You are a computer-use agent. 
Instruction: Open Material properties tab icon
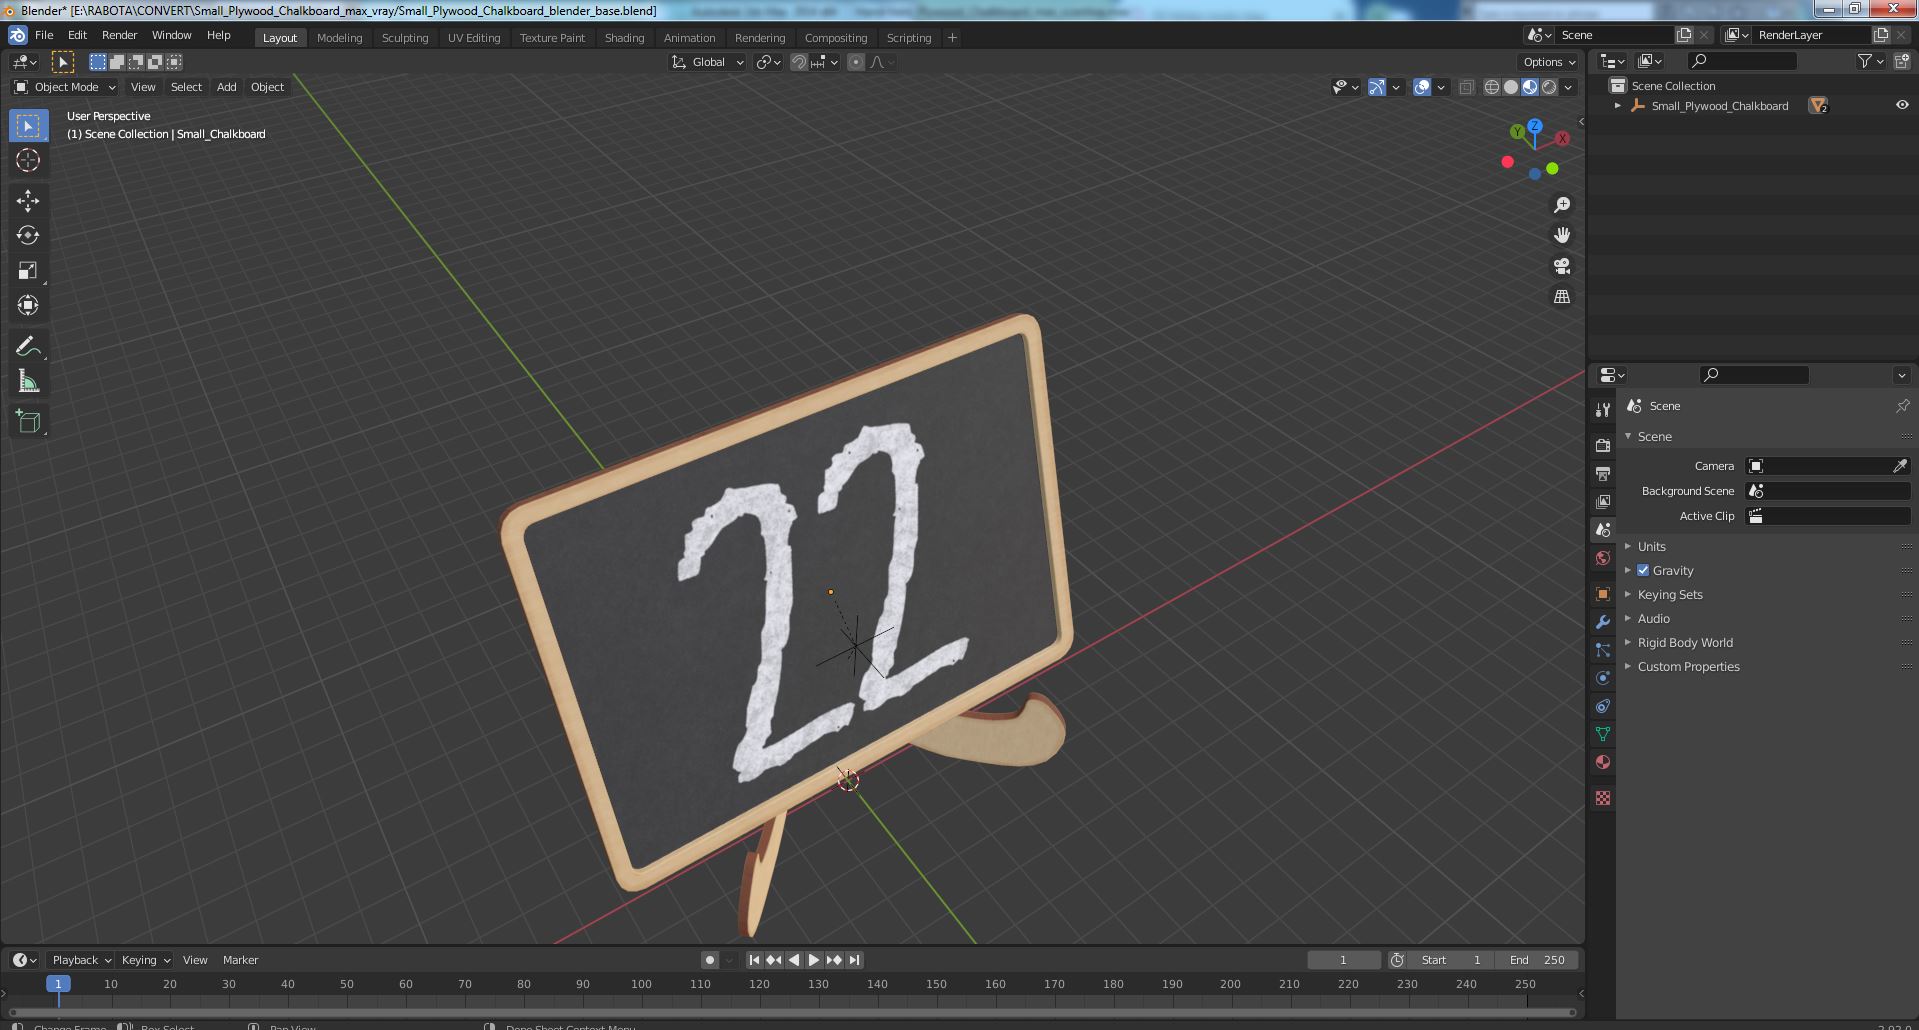pos(1603,762)
